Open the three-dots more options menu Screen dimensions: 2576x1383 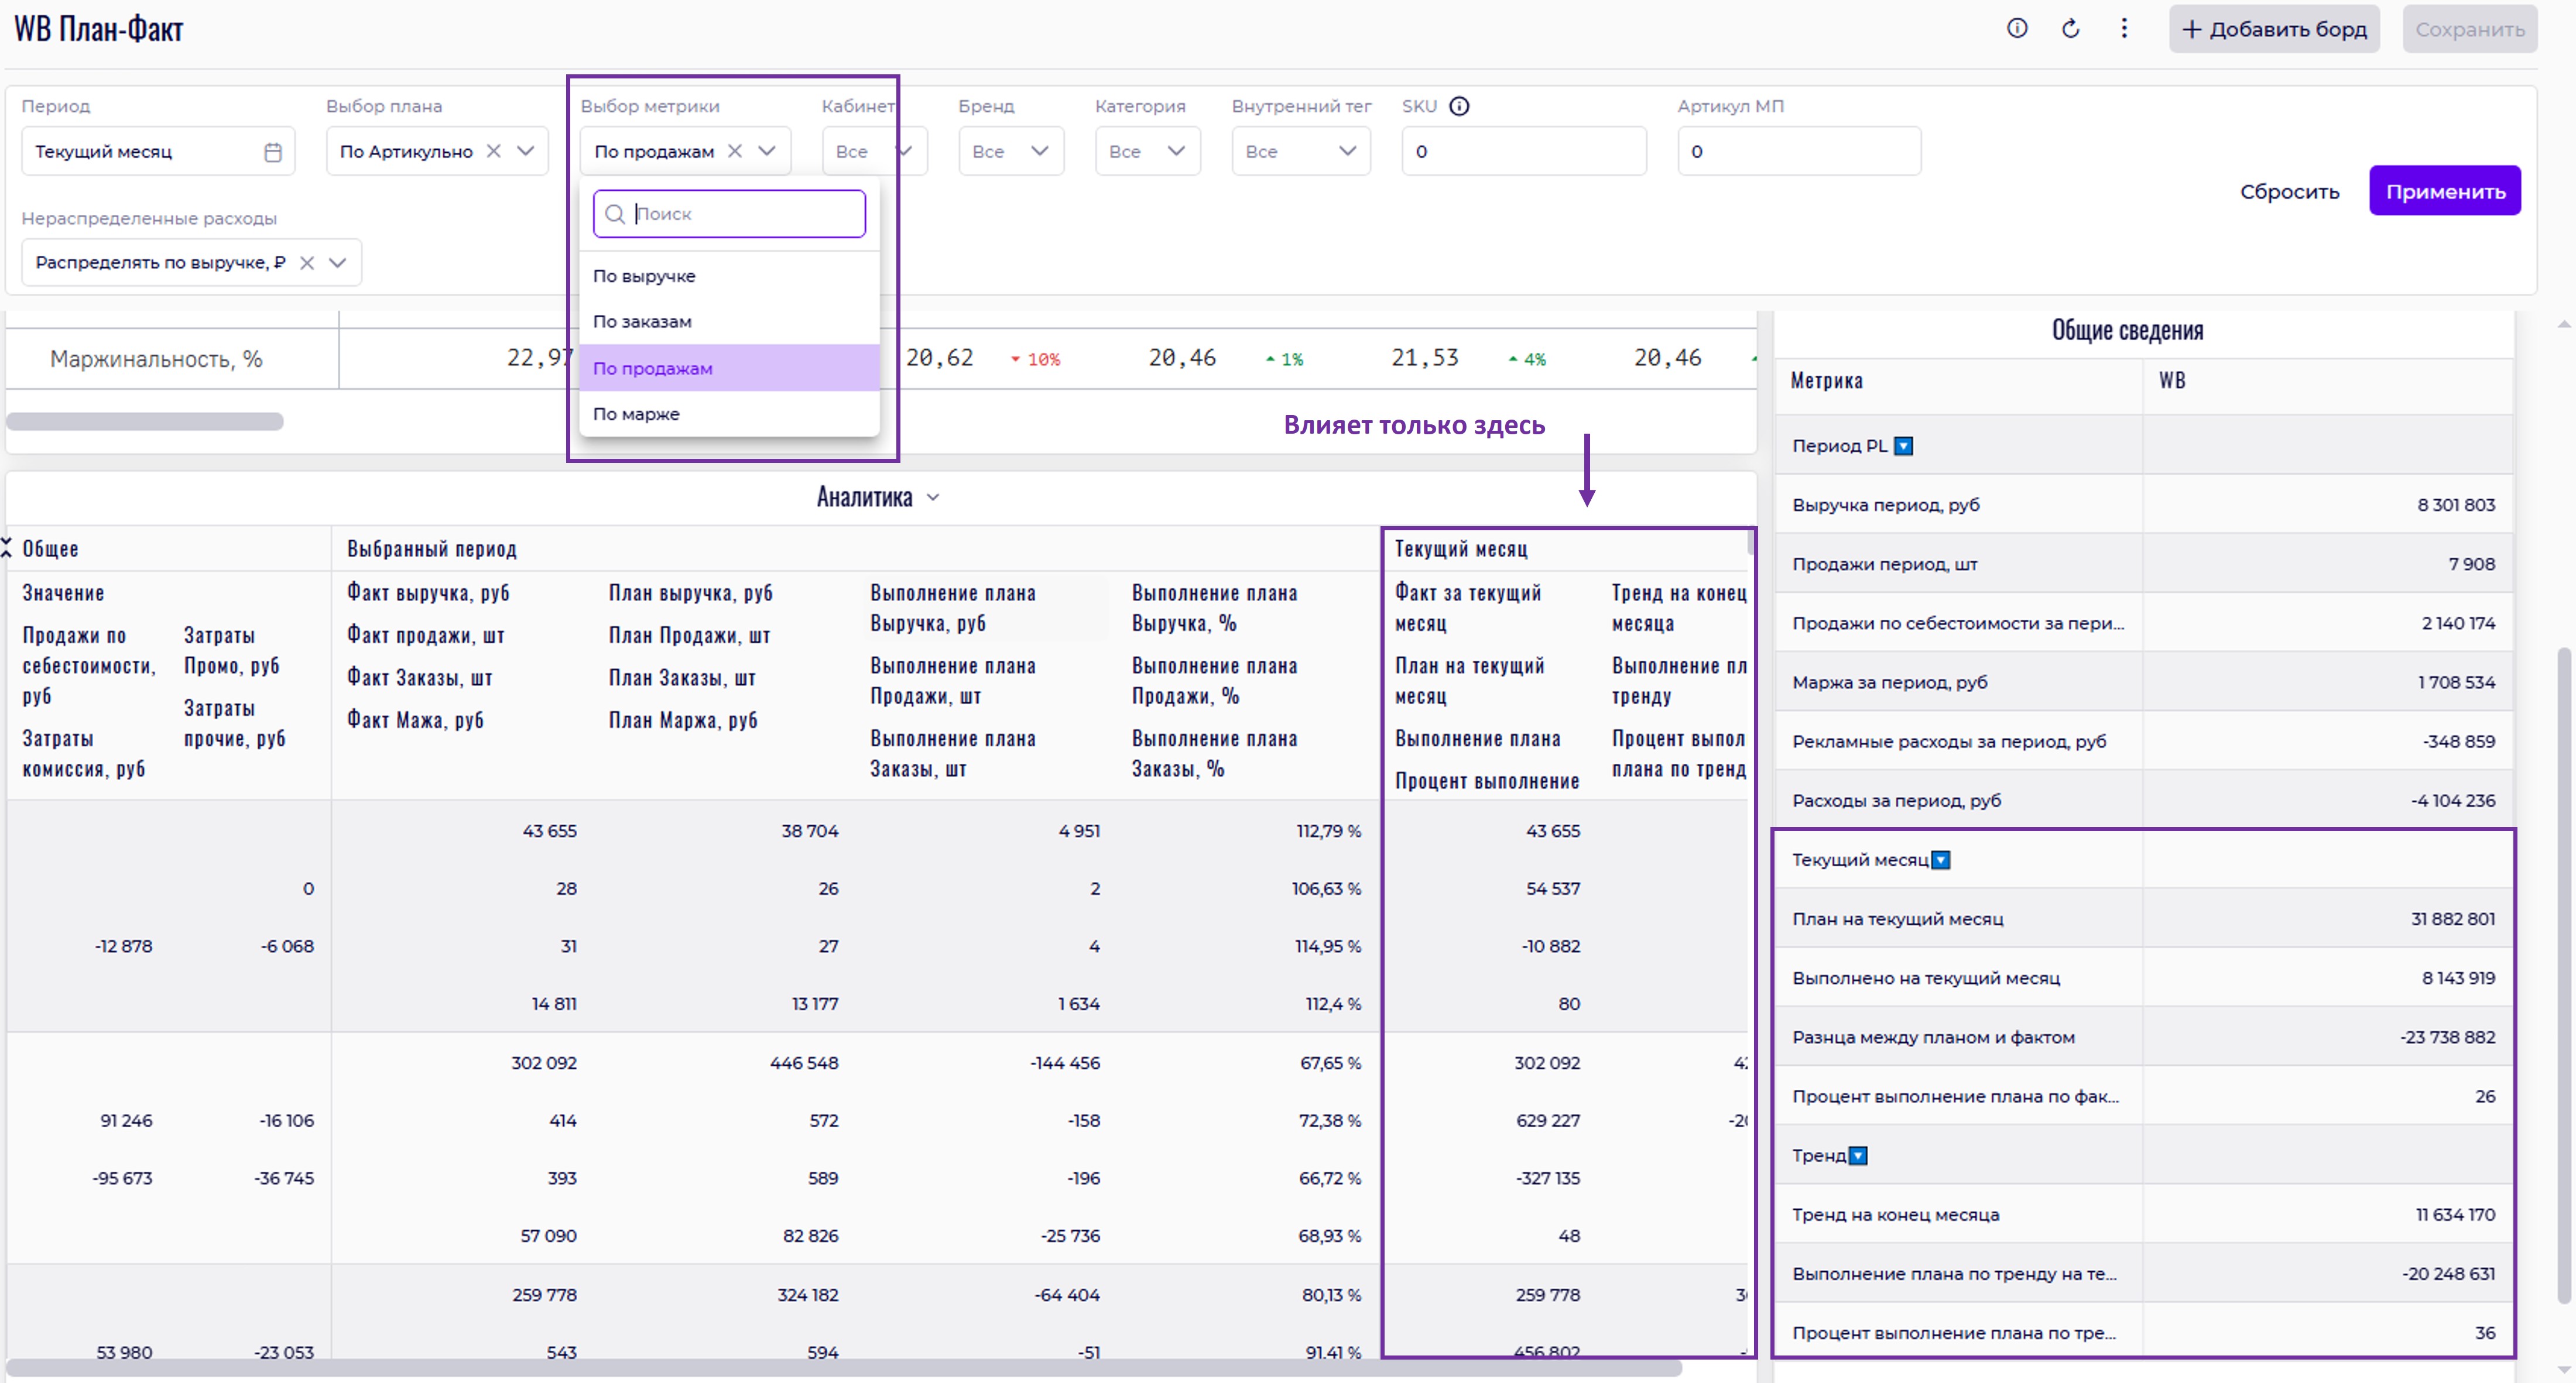[2124, 28]
